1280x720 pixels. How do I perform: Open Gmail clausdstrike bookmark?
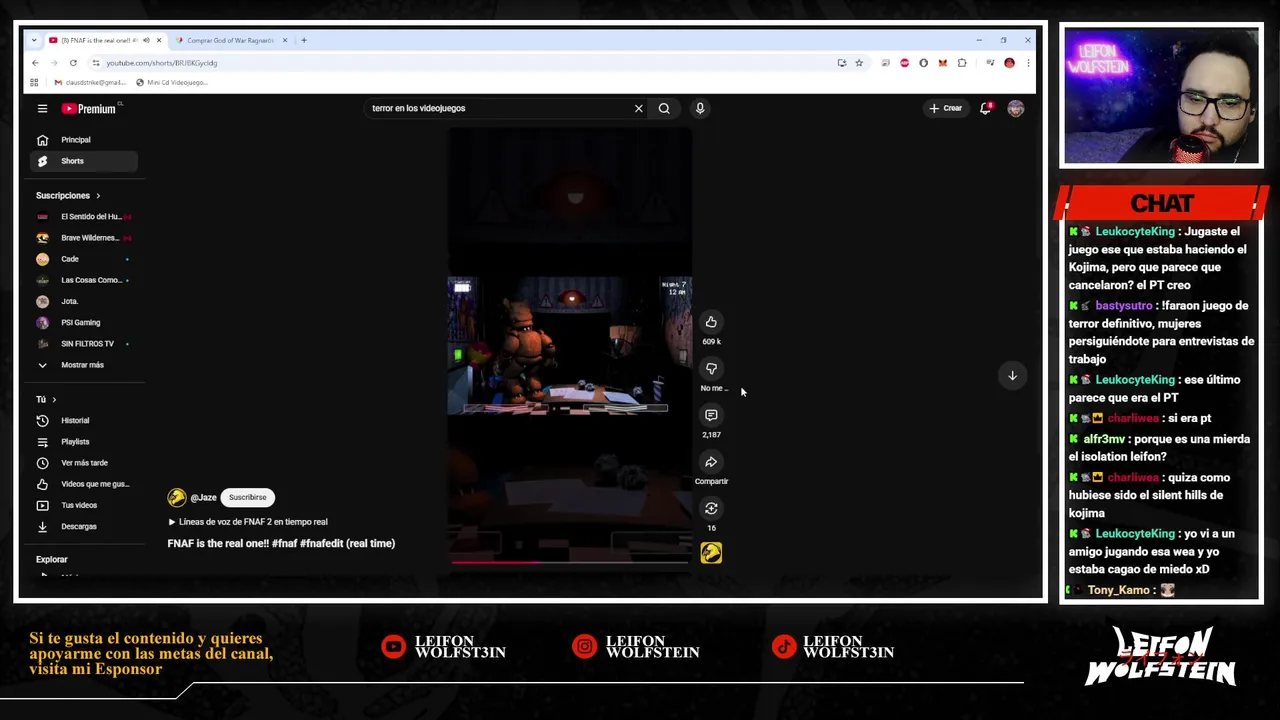pyautogui.click(x=90, y=82)
